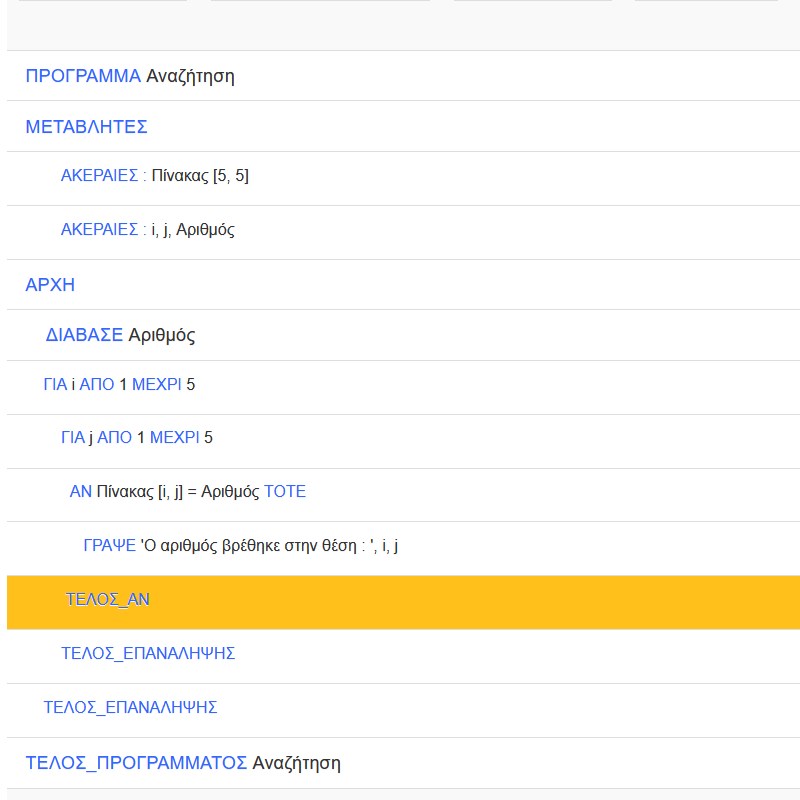Click the 'ΓΡΑΨΕ' output statement line
The height and width of the screenshot is (800, 800).
(403, 549)
